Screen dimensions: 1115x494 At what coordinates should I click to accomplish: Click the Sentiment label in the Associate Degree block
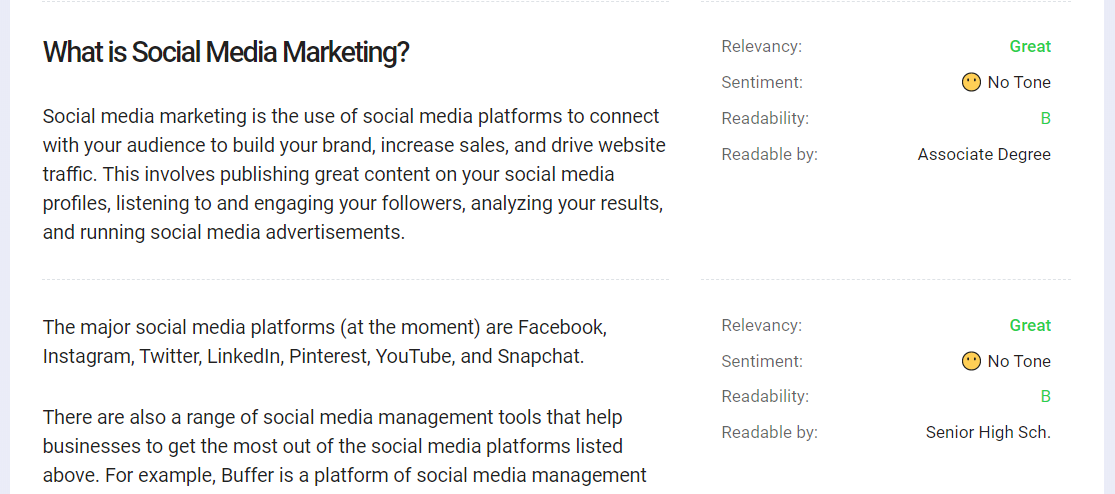pyautogui.click(x=762, y=82)
